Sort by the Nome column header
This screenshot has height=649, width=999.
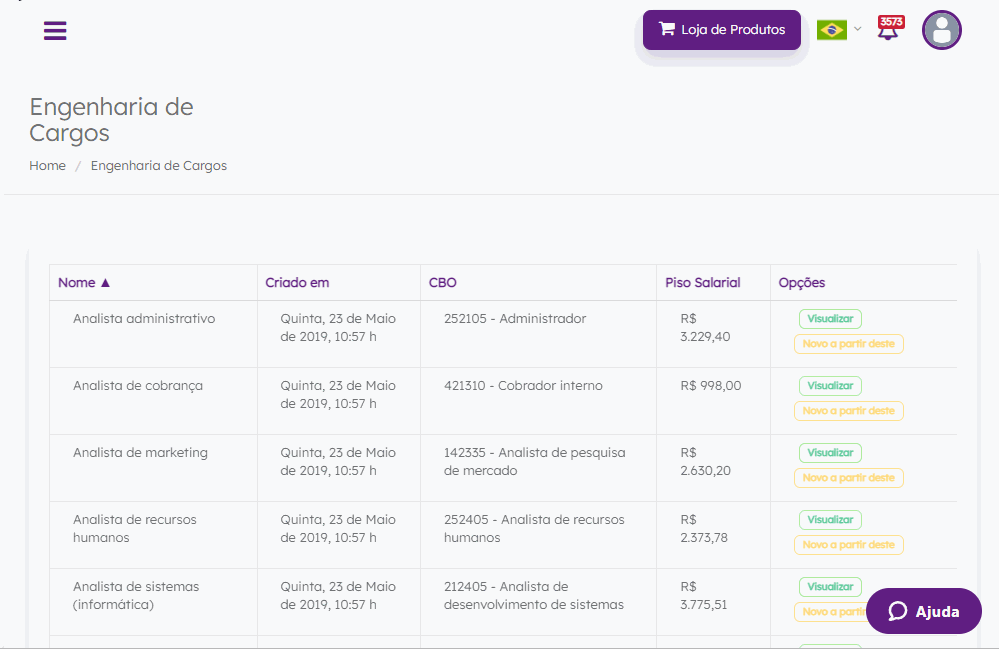[x=153, y=283]
